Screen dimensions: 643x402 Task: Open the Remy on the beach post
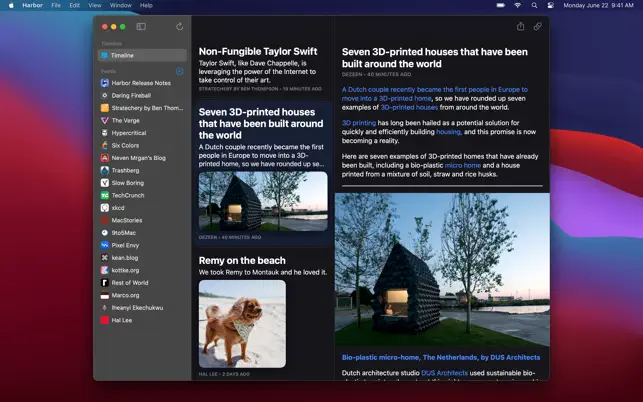tap(242, 260)
